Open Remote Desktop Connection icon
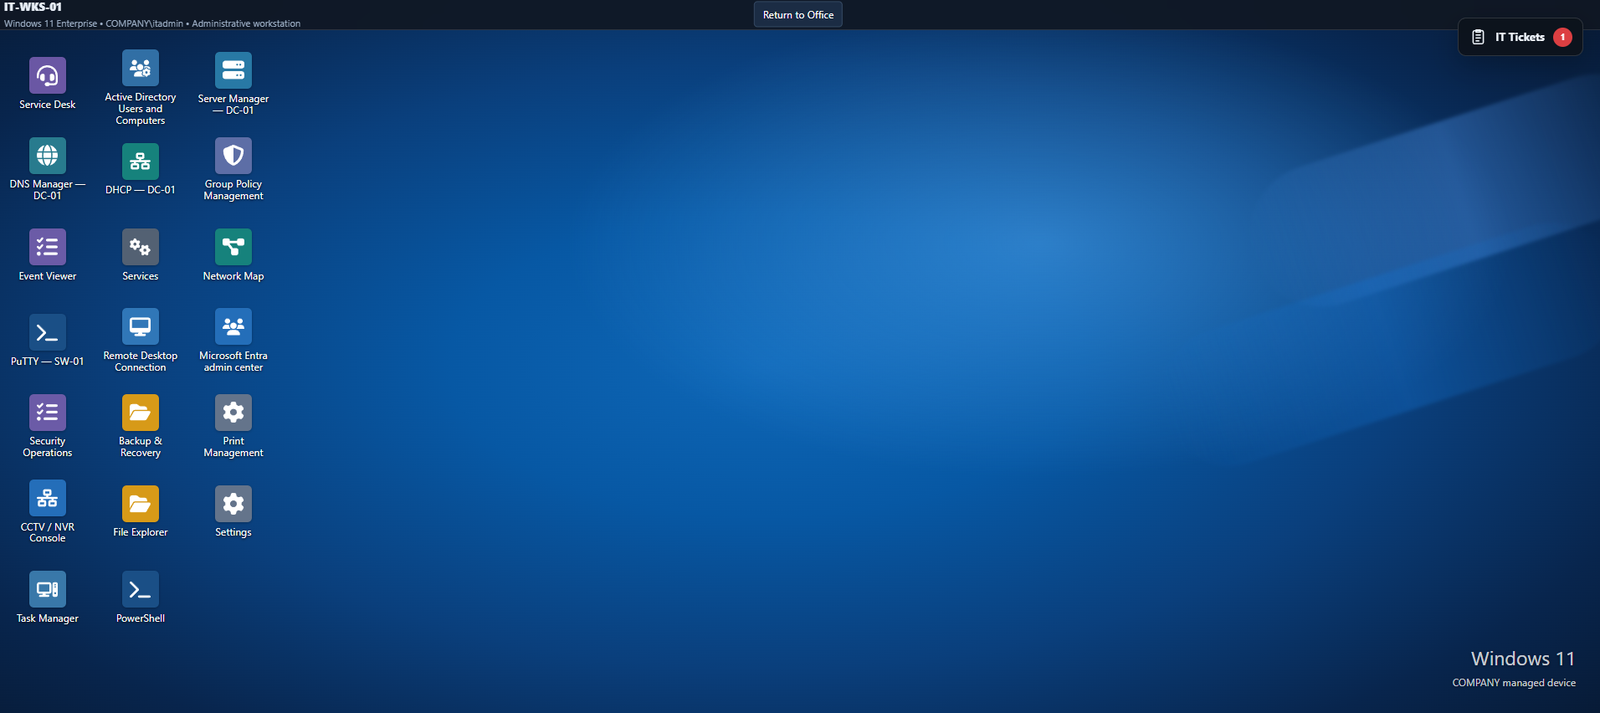Screen dimensions: 1600x713 point(140,327)
